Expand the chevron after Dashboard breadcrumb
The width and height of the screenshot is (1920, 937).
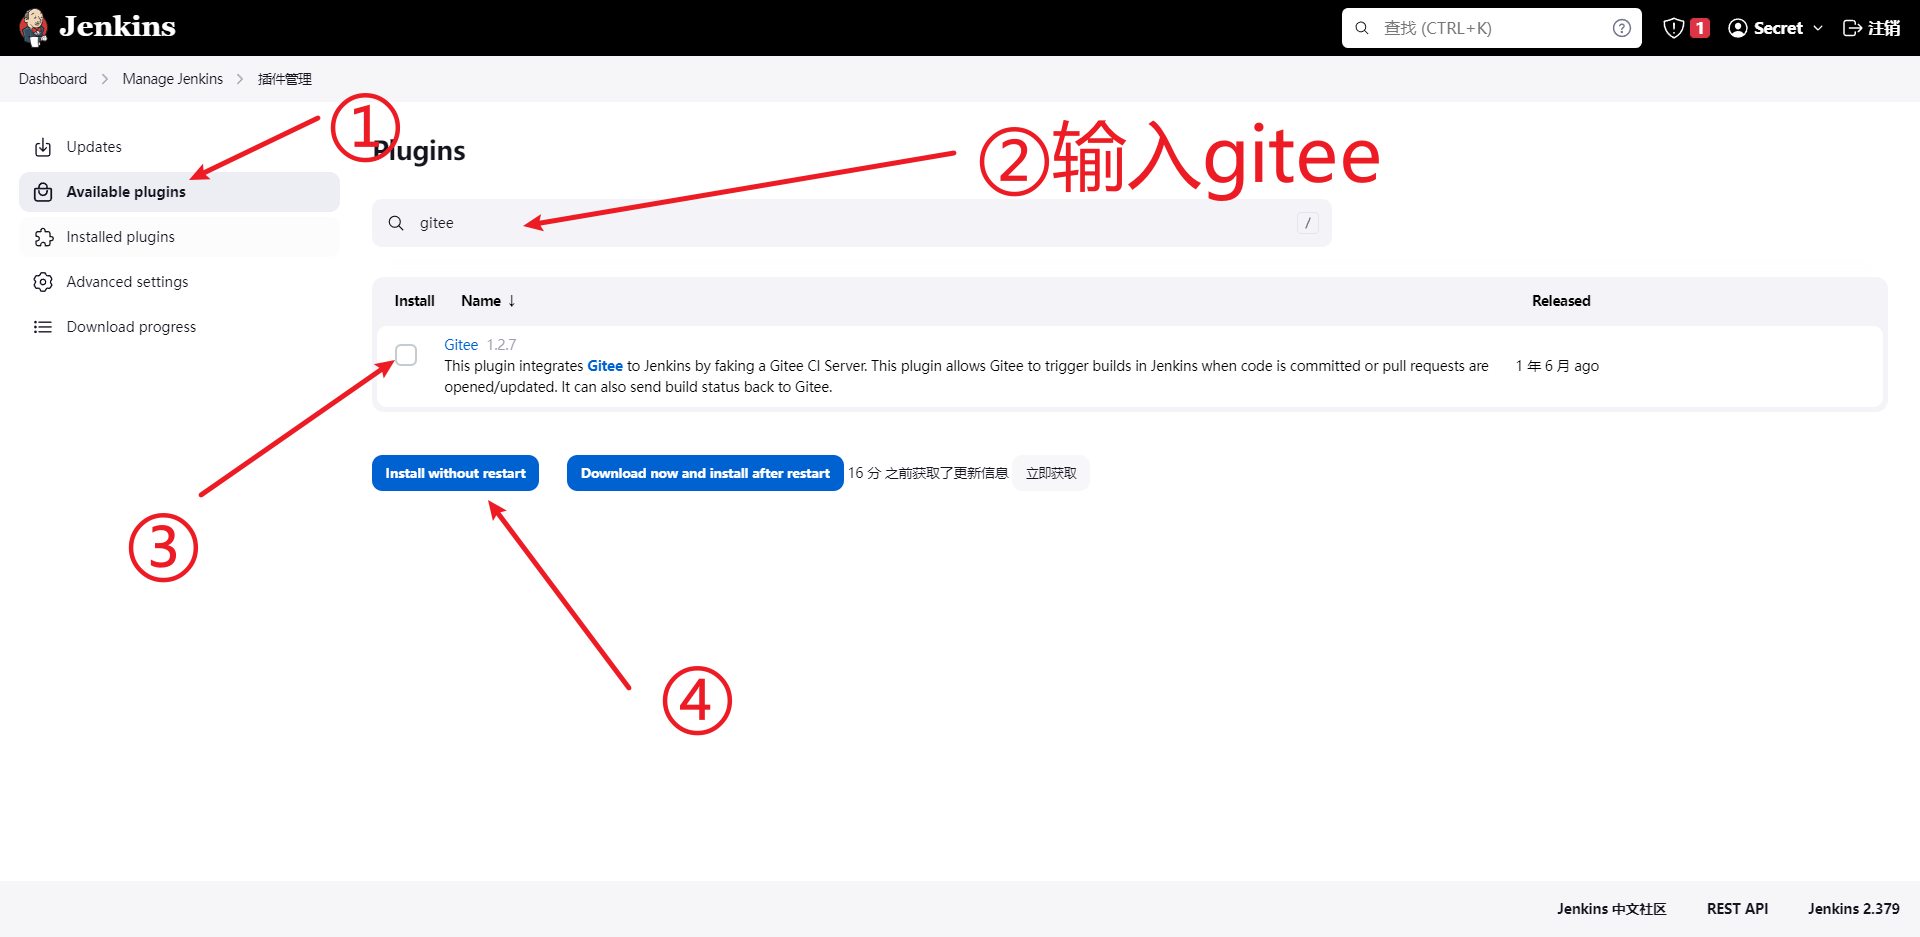pos(104,79)
